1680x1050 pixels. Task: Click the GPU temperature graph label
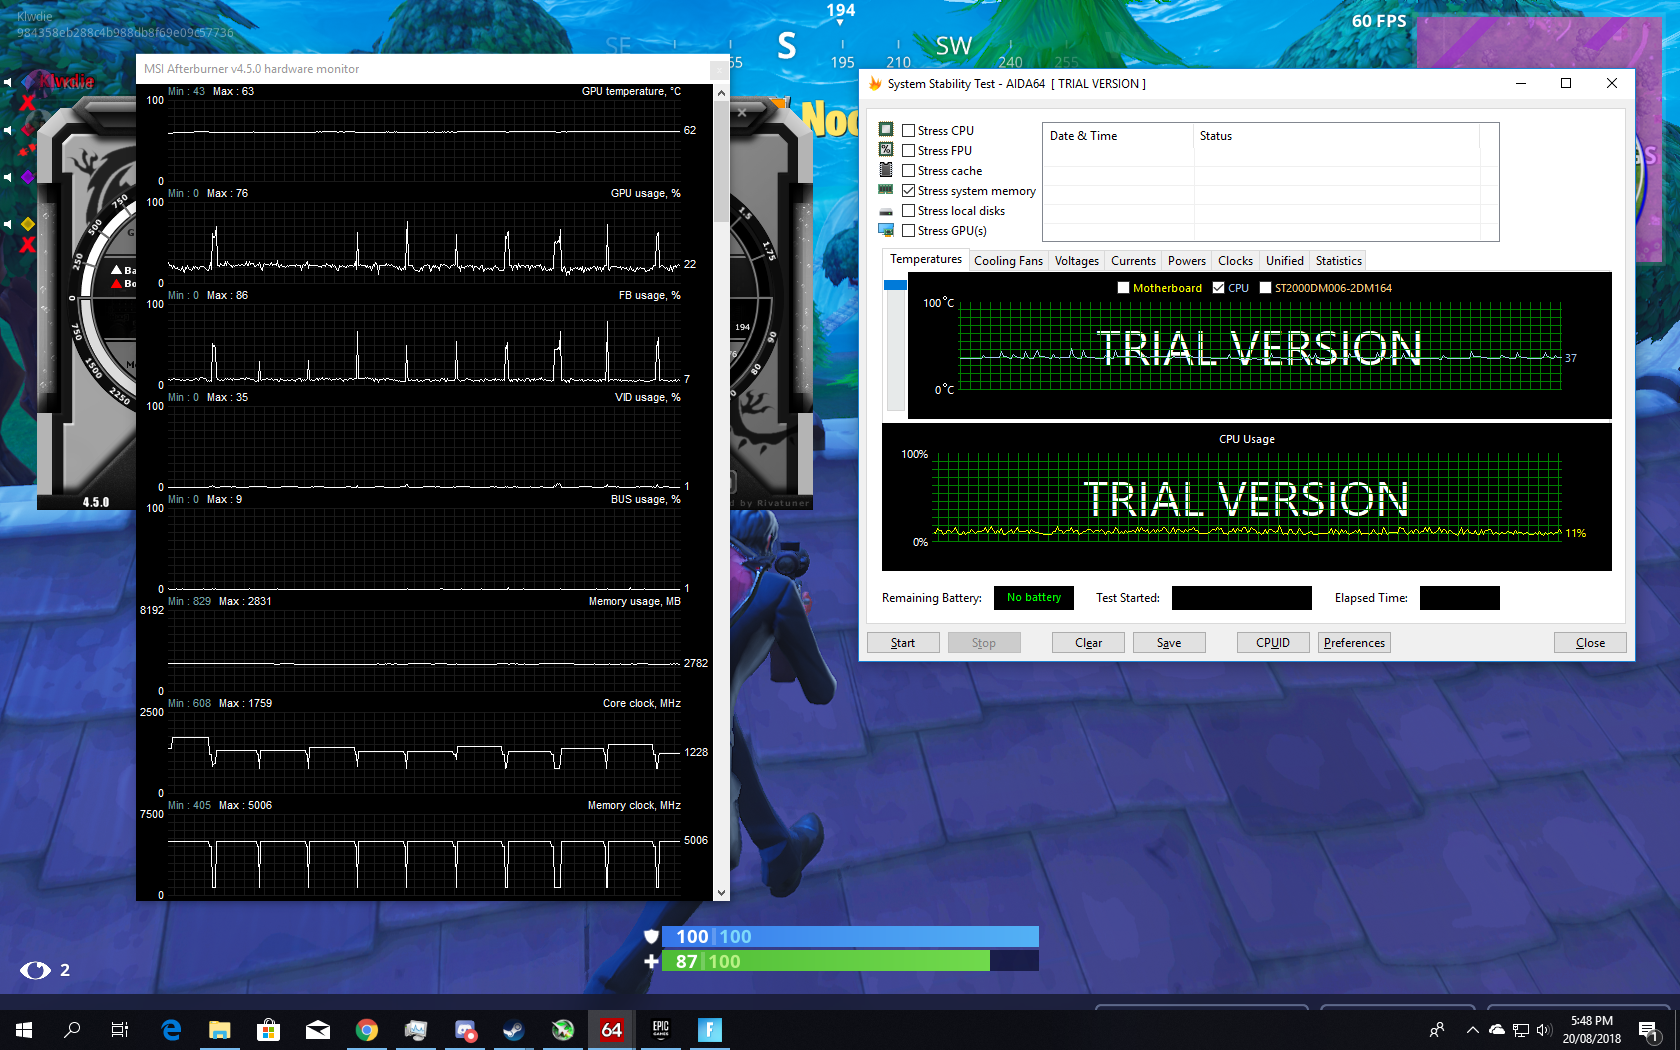(631, 91)
